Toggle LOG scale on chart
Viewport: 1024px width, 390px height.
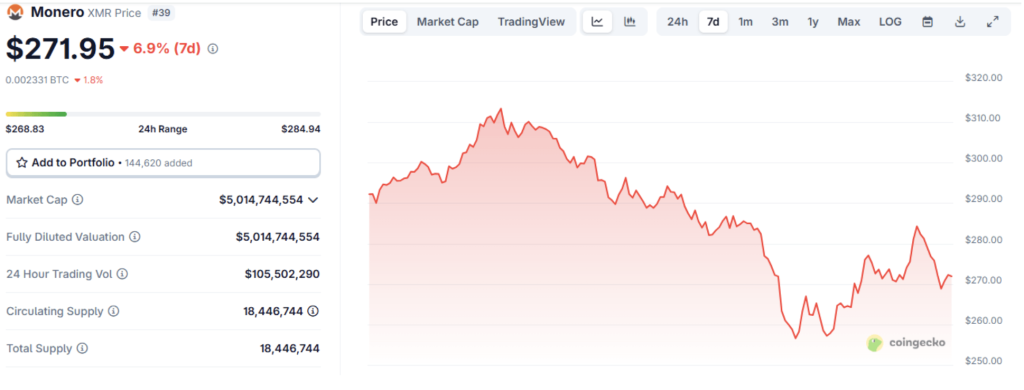[x=890, y=22]
